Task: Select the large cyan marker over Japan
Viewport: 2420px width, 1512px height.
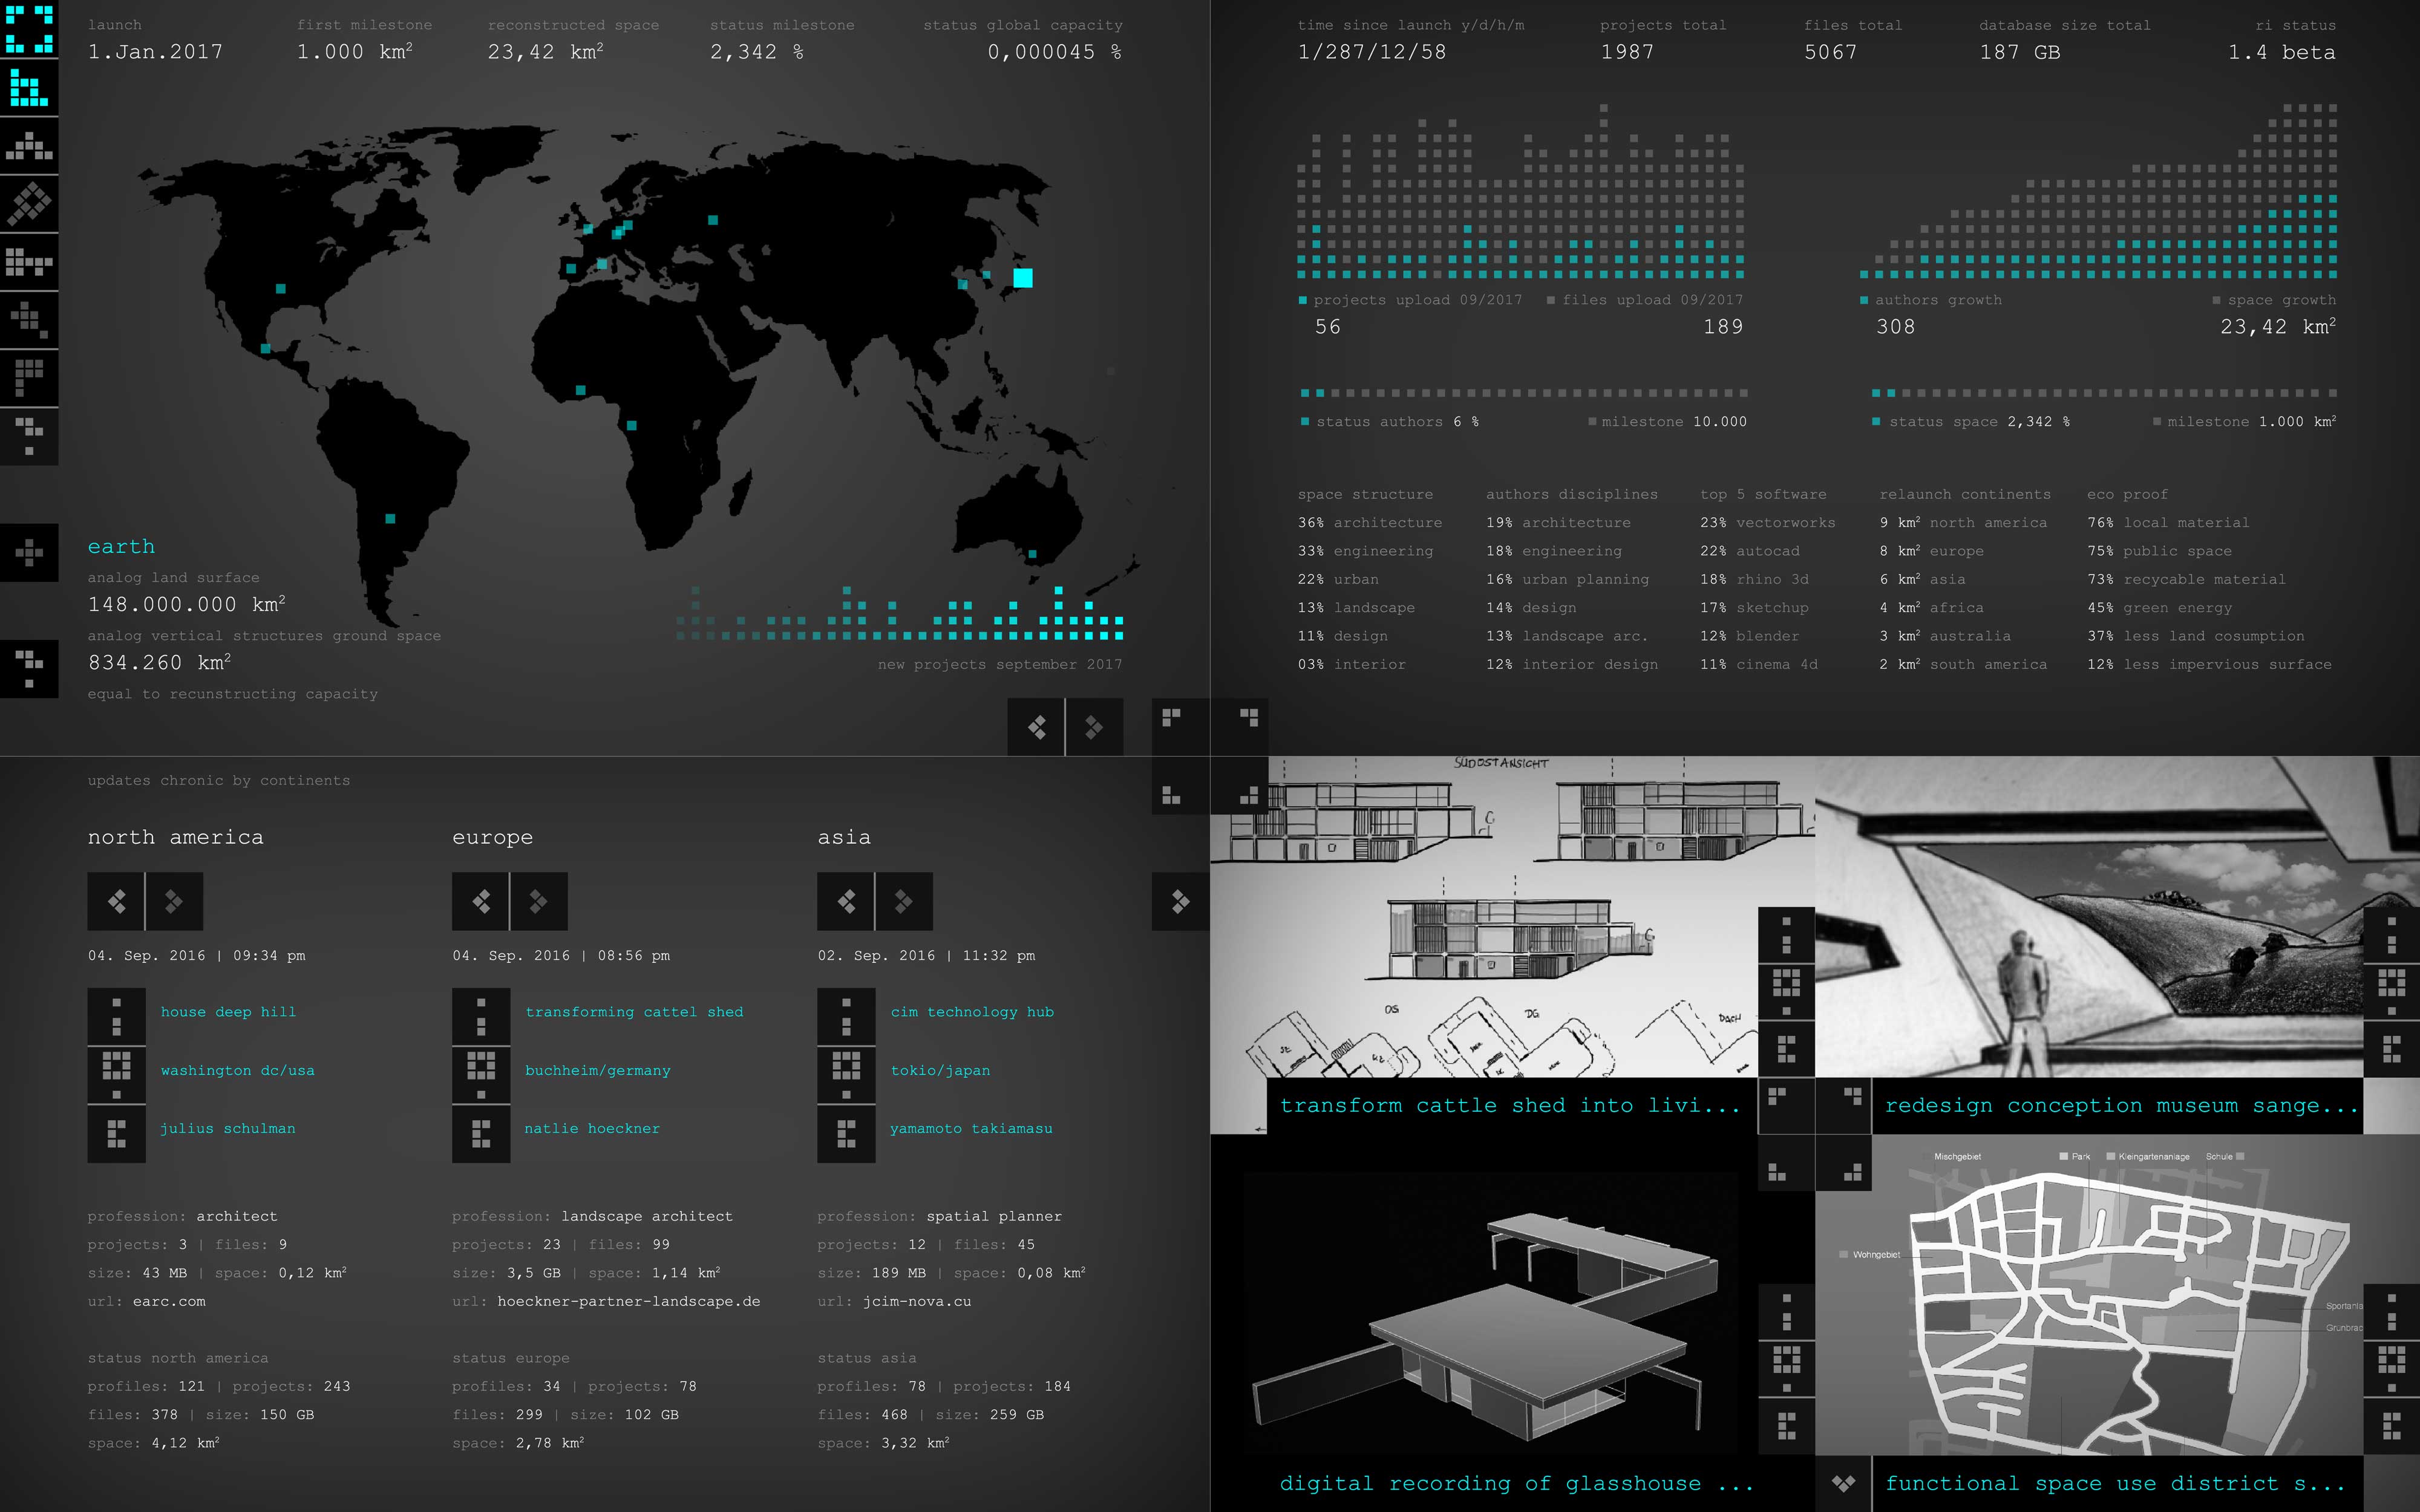Action: [x=1022, y=278]
